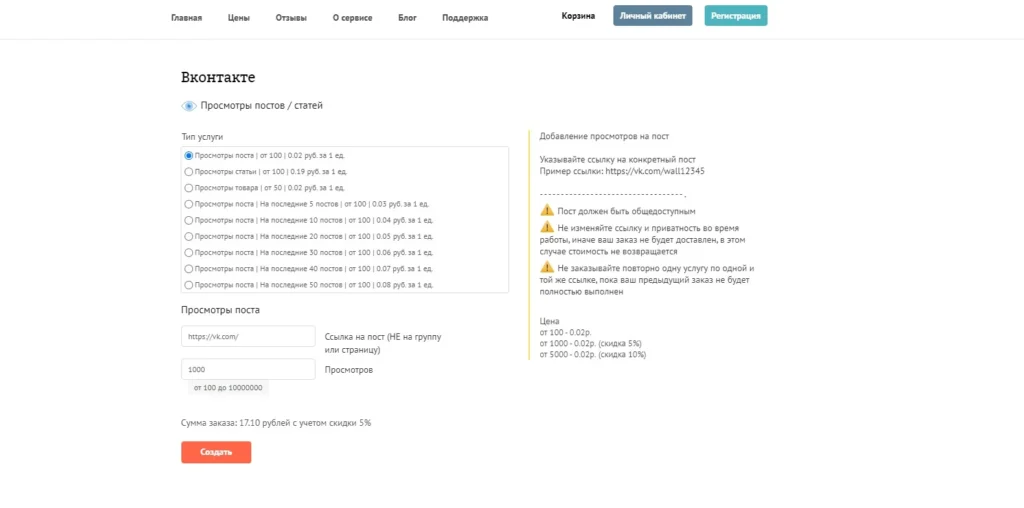Pick На последние 40 постов option
Screen dimensions: 1024x508
pyautogui.click(x=189, y=268)
